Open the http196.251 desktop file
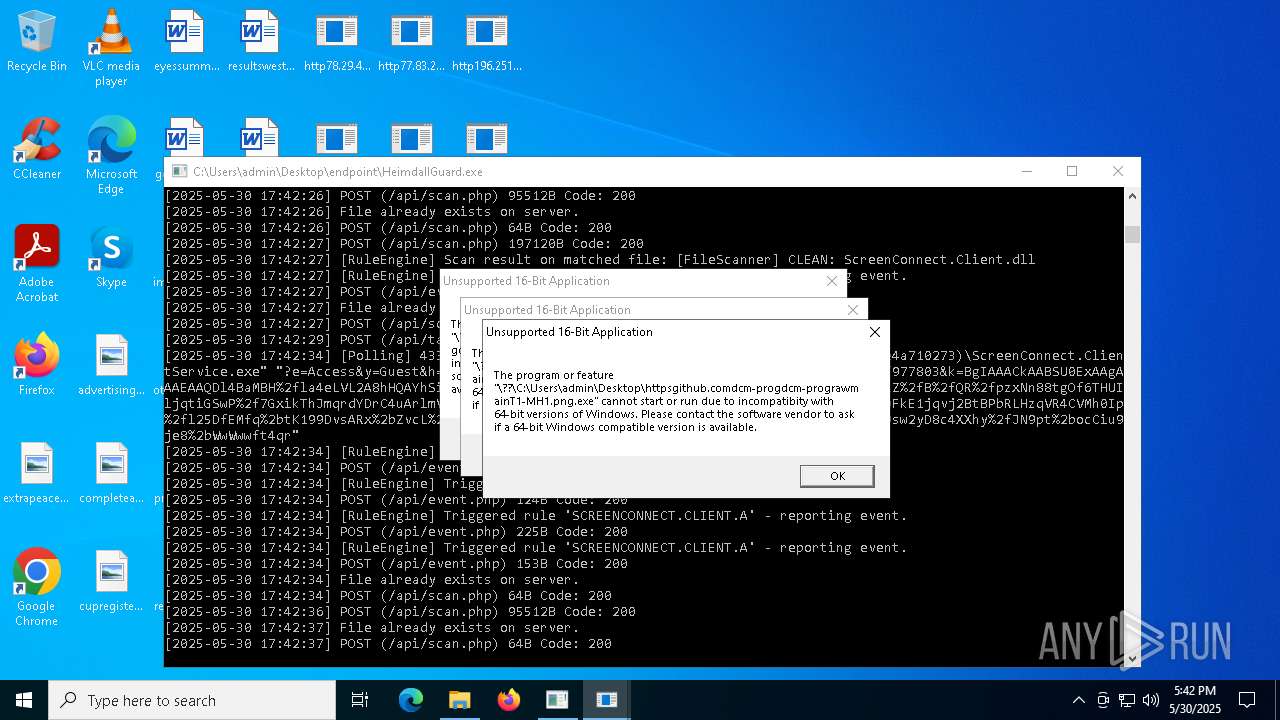Screen dimensions: 1280x720 pyautogui.click(x=487, y=41)
